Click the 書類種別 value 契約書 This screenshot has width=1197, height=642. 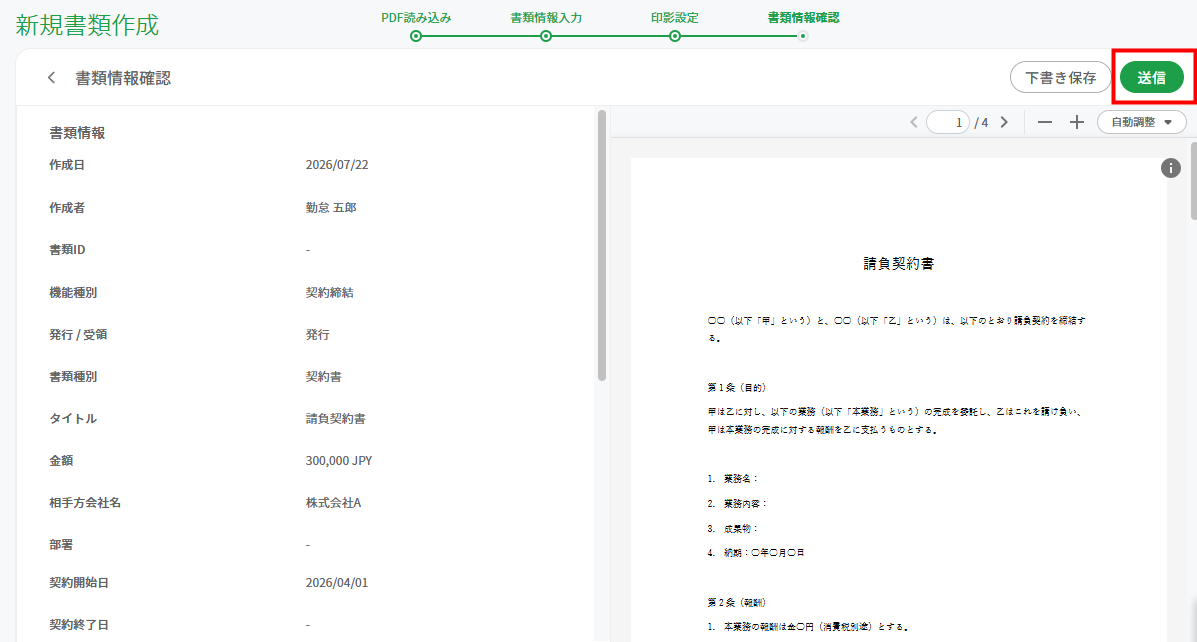point(324,376)
